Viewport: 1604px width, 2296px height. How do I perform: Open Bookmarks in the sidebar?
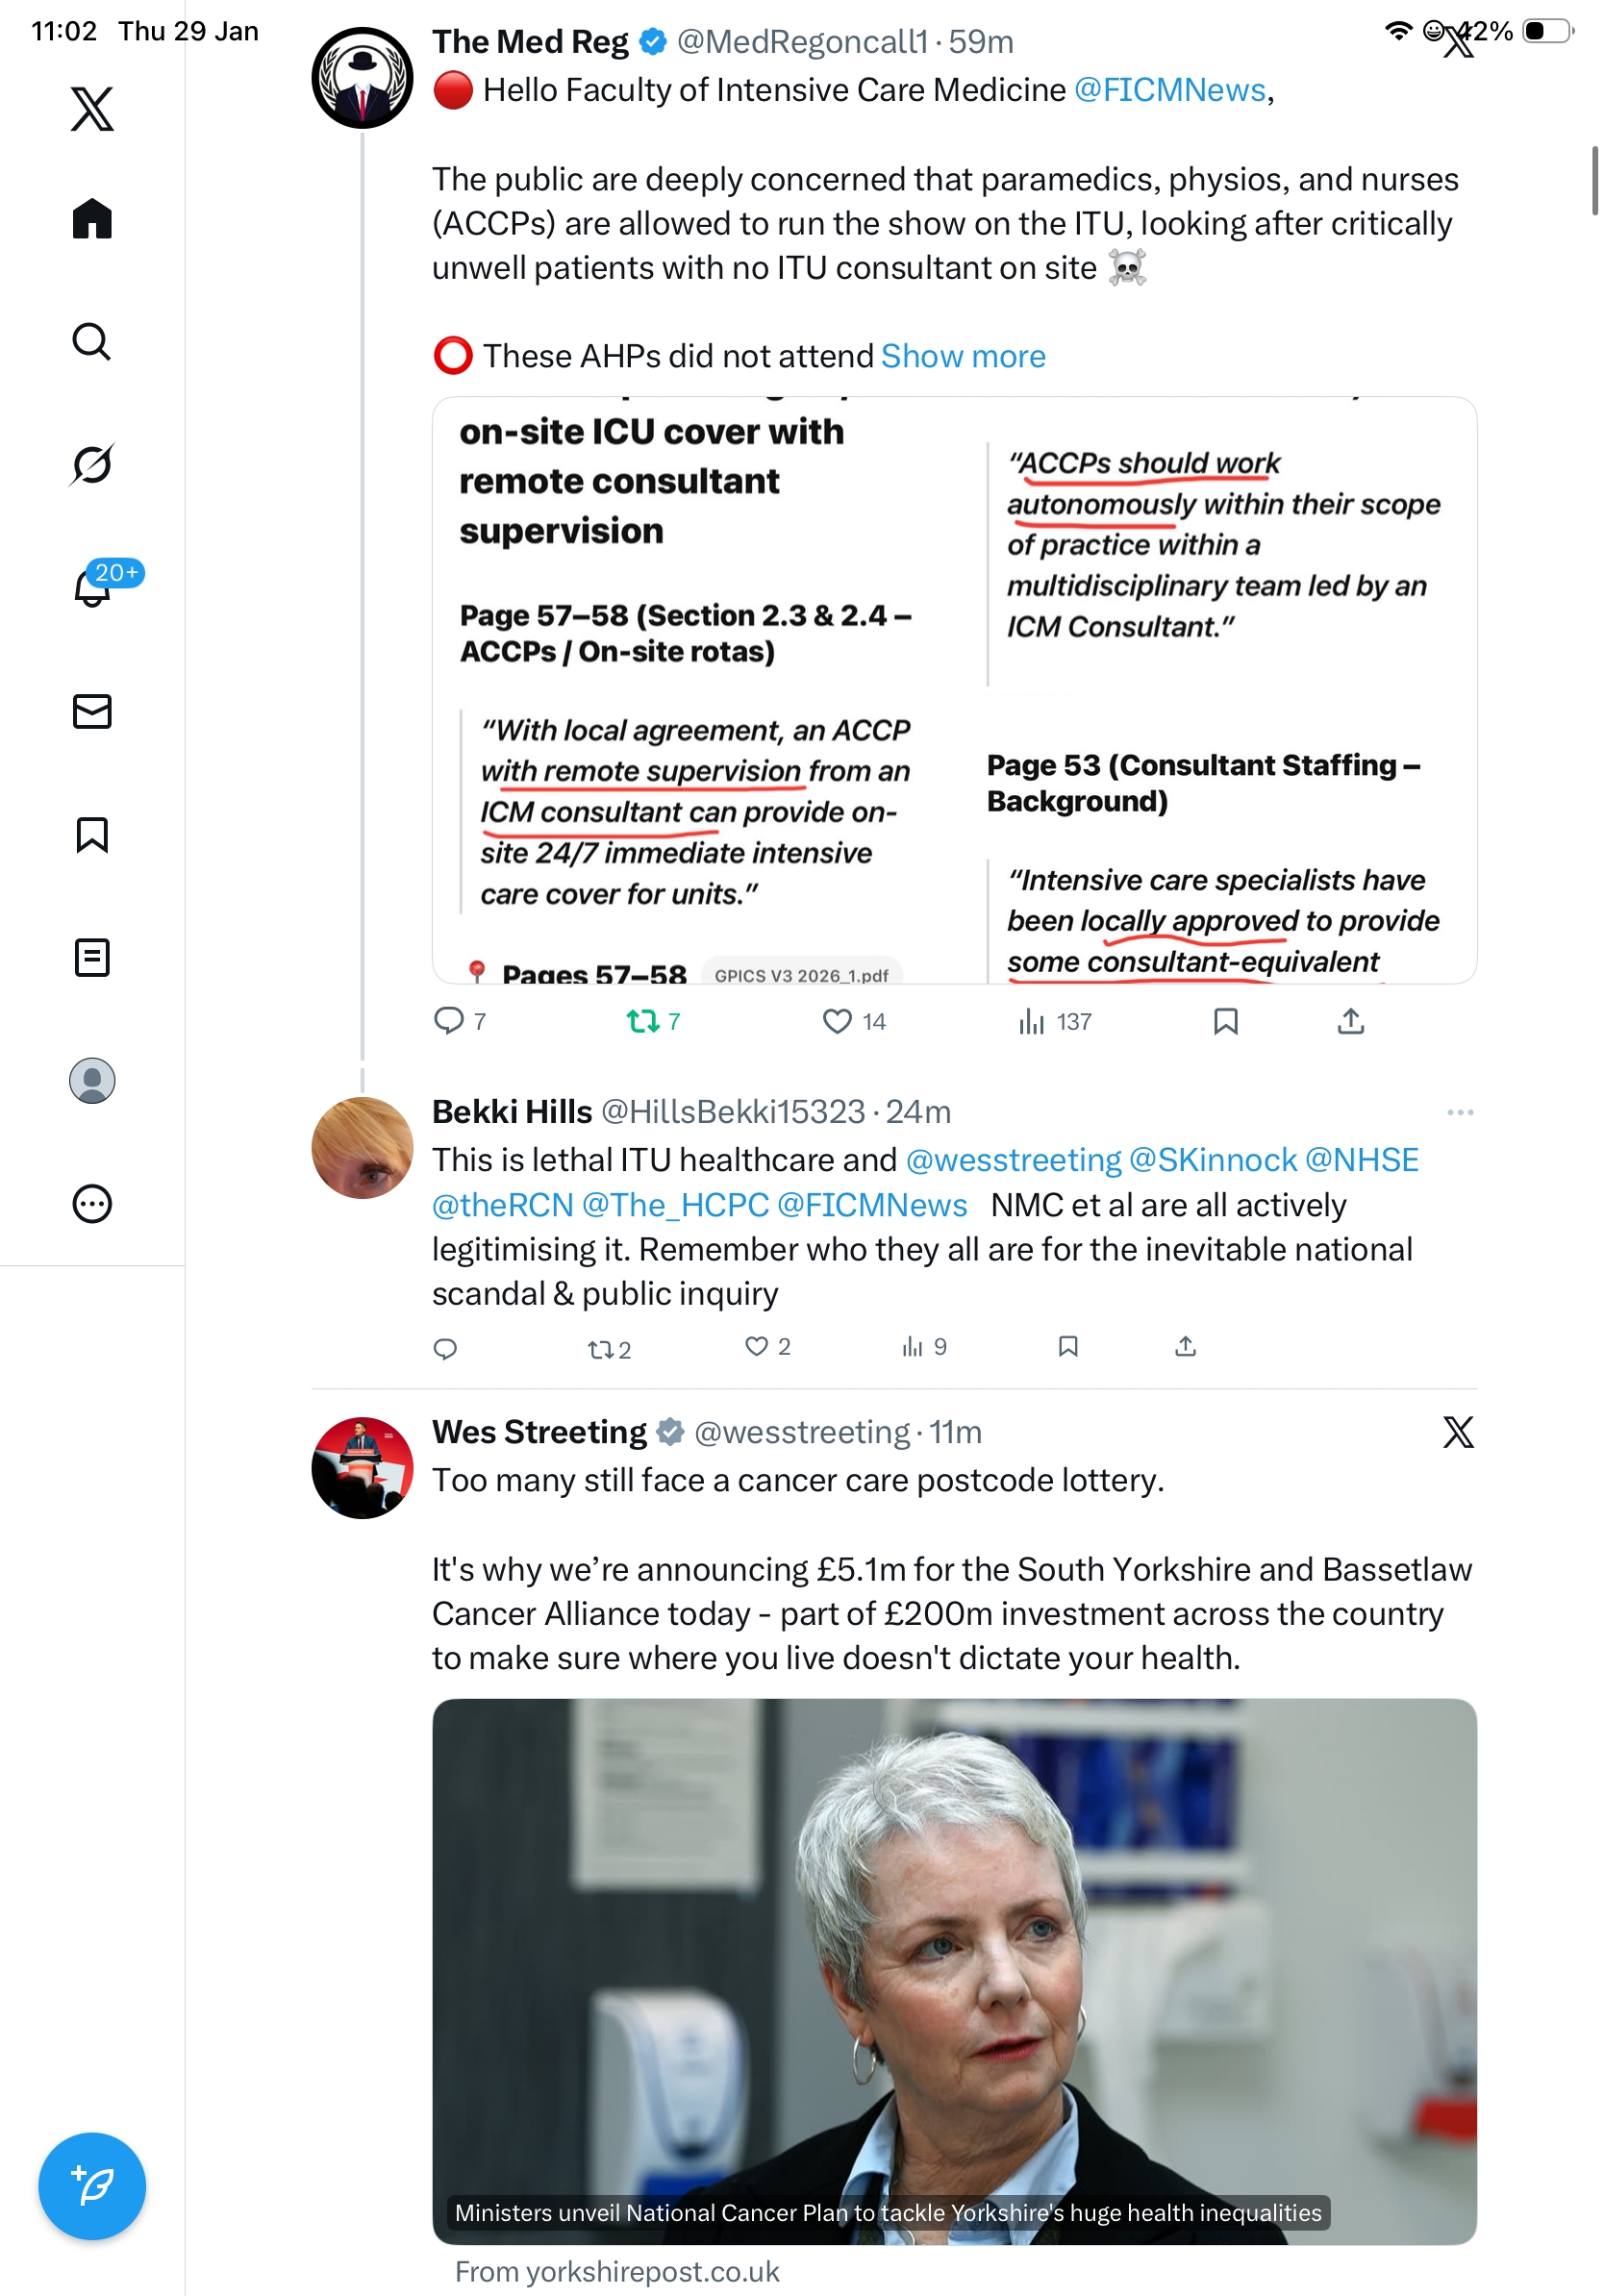coord(92,834)
